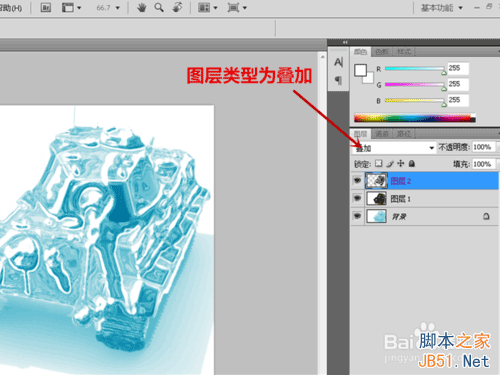
Task: Select the 背景 layer thumbnail
Action: pyautogui.click(x=376, y=216)
